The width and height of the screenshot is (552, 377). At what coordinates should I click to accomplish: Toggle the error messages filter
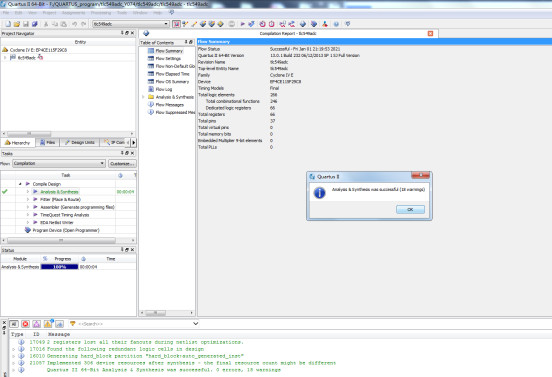point(25,324)
